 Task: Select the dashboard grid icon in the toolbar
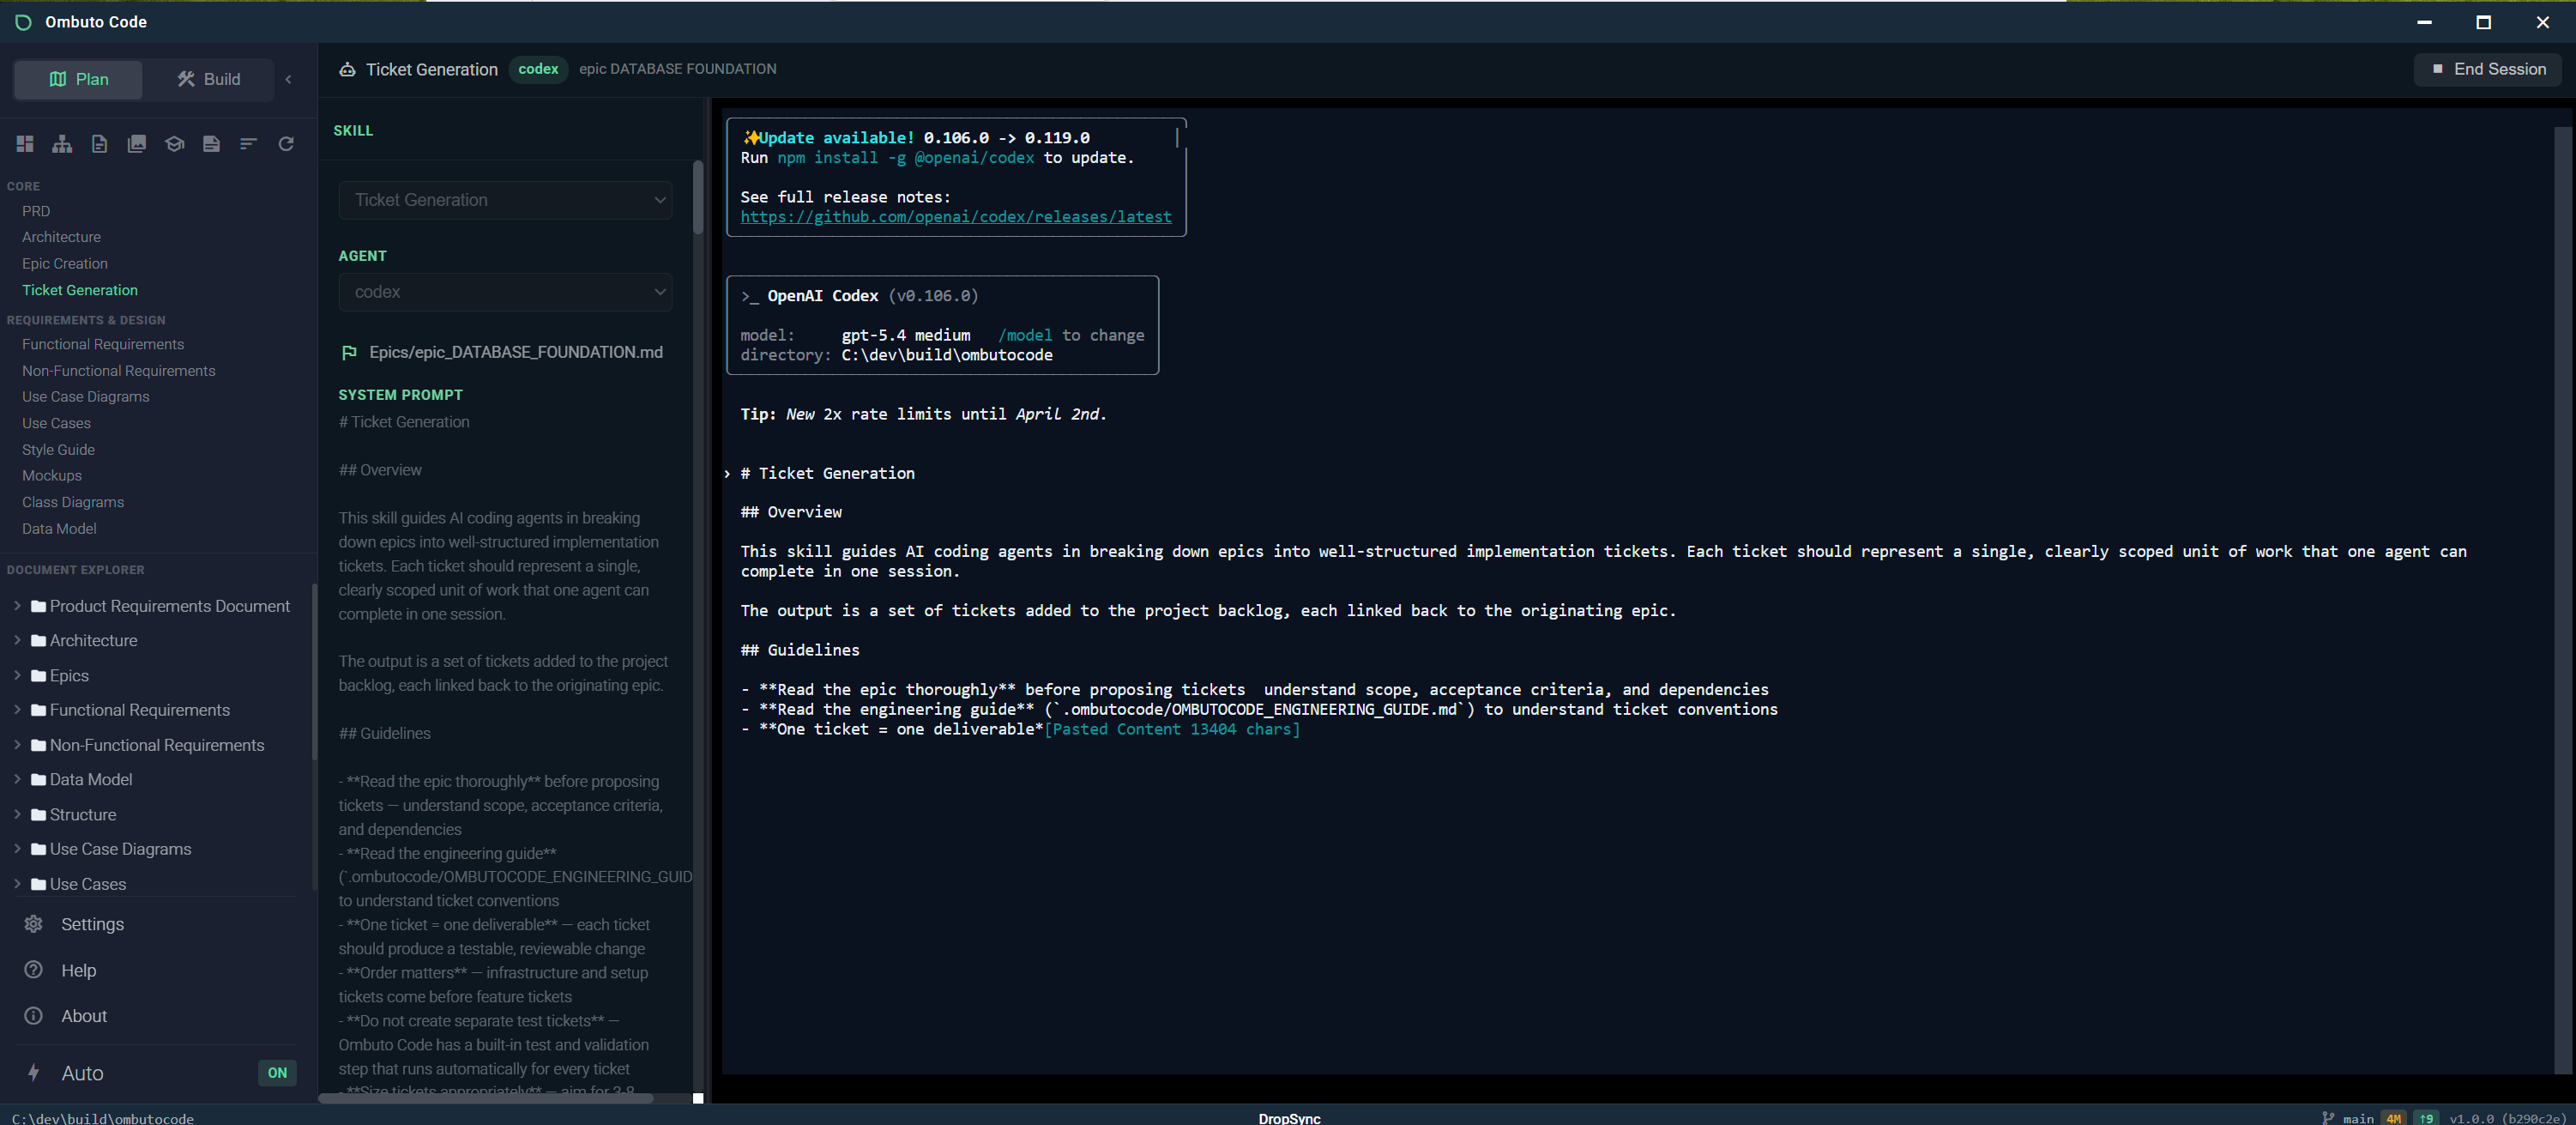click(x=25, y=143)
